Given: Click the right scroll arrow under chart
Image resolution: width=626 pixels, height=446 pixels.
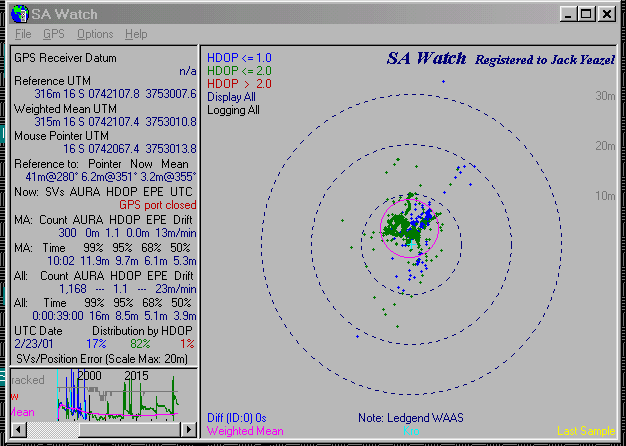Looking at the screenshot, I should tap(187, 428).
